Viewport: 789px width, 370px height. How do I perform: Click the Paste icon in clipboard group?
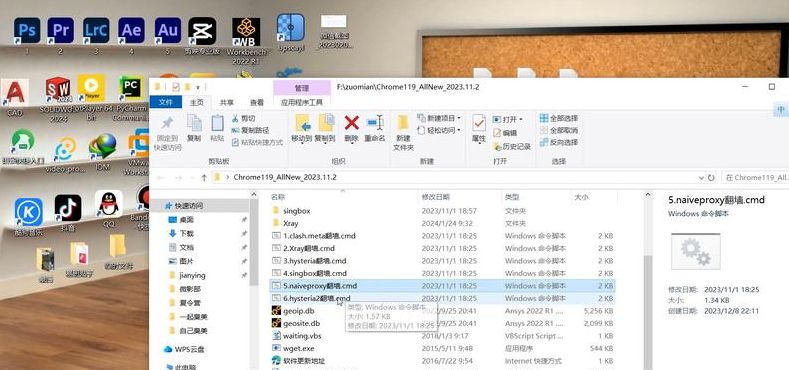[x=217, y=123]
